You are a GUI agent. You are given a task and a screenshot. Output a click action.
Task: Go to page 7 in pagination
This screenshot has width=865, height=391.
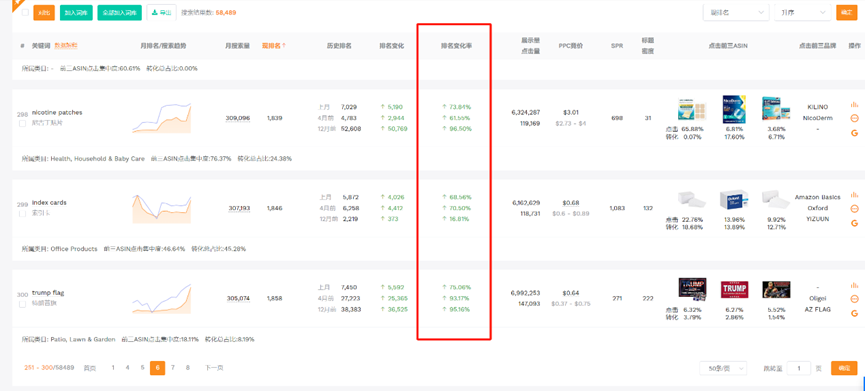click(x=173, y=368)
